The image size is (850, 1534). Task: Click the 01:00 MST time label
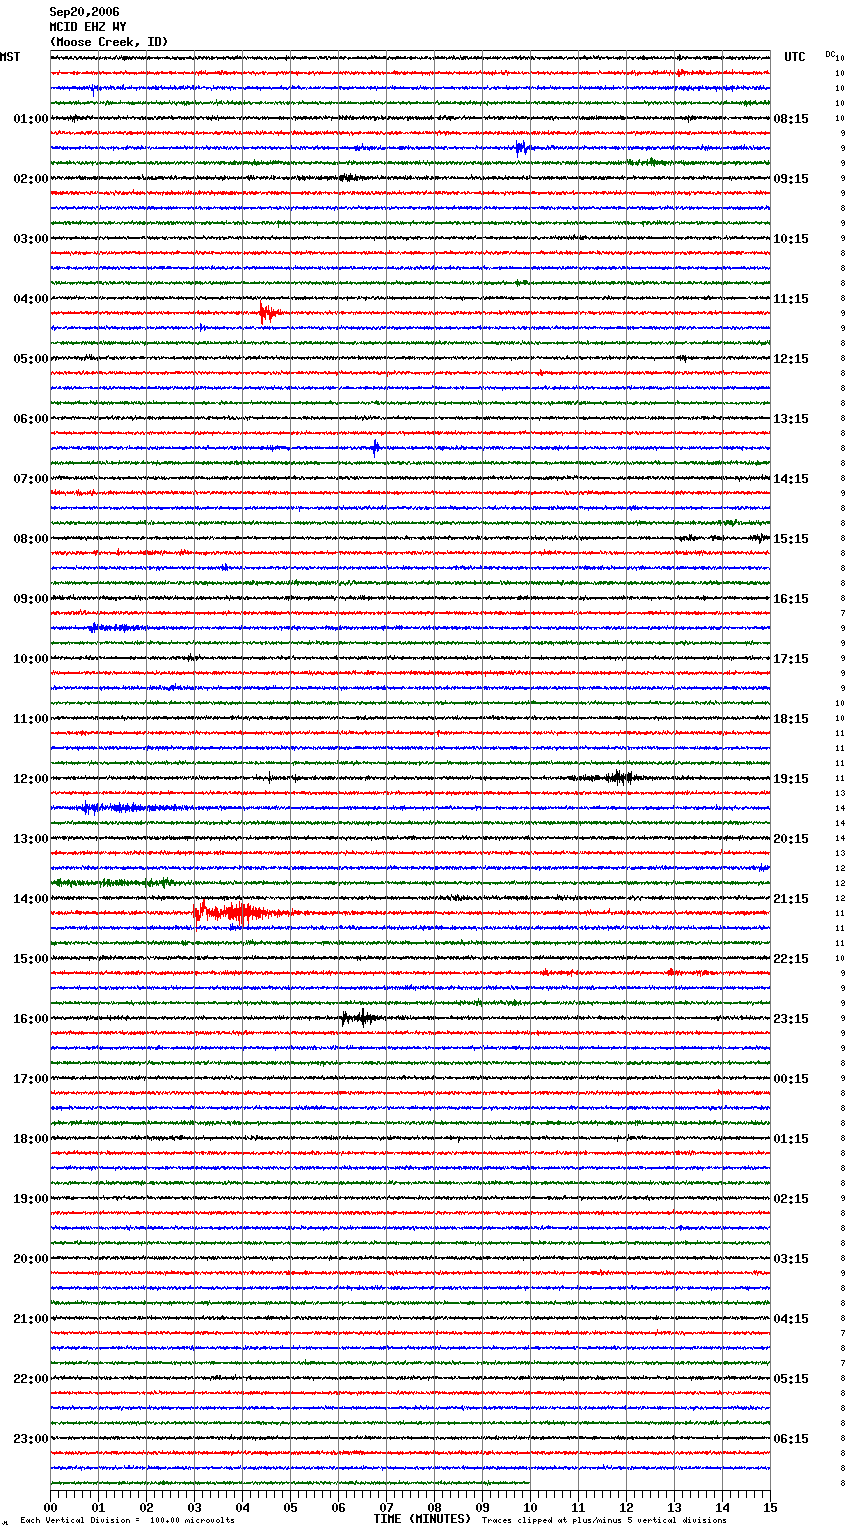coord(30,119)
